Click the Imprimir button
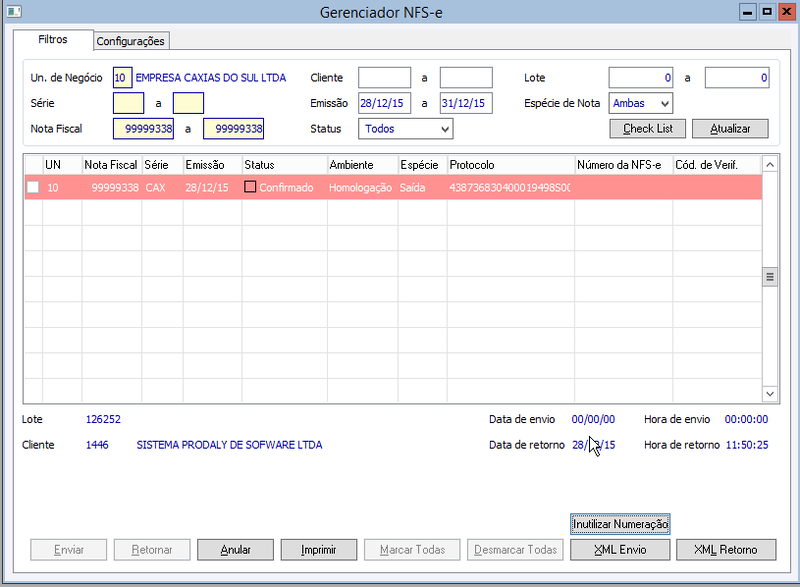 pos(319,550)
